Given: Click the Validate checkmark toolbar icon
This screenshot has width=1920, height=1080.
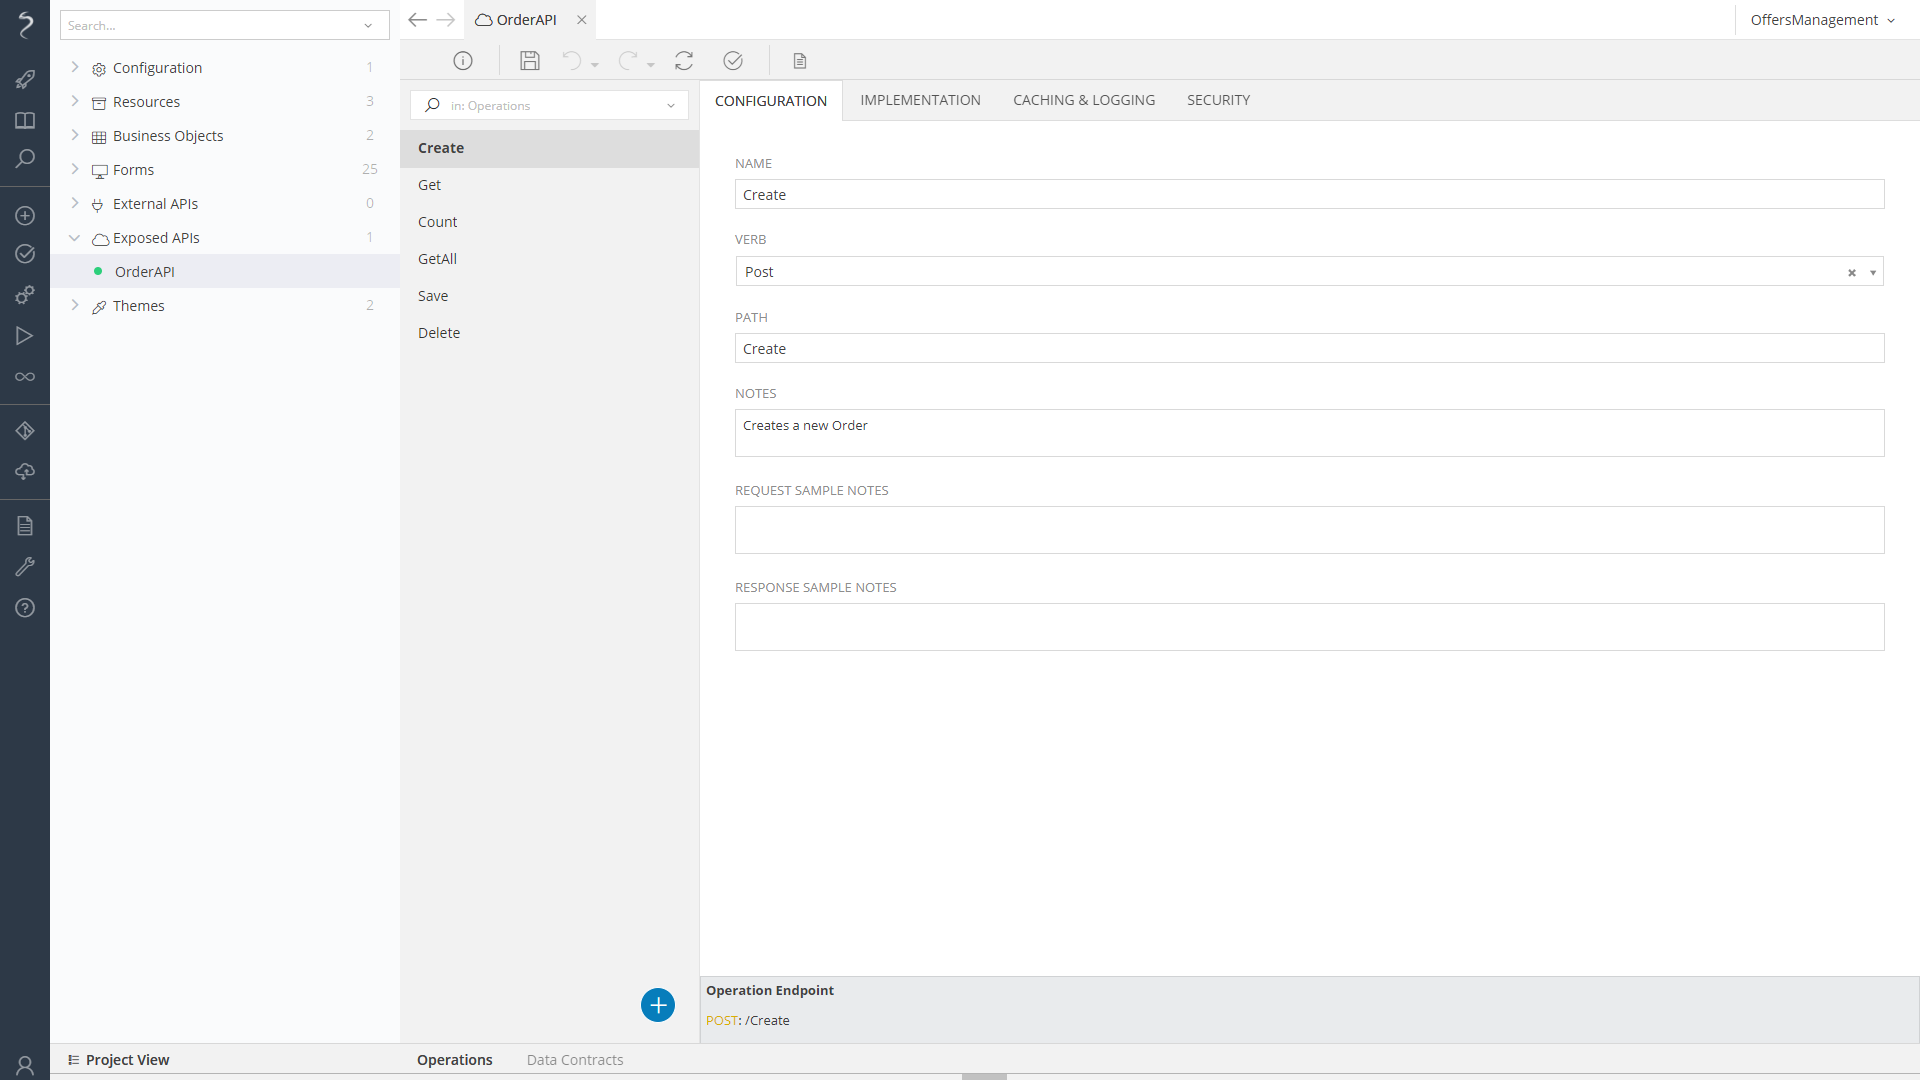Looking at the screenshot, I should coord(733,61).
